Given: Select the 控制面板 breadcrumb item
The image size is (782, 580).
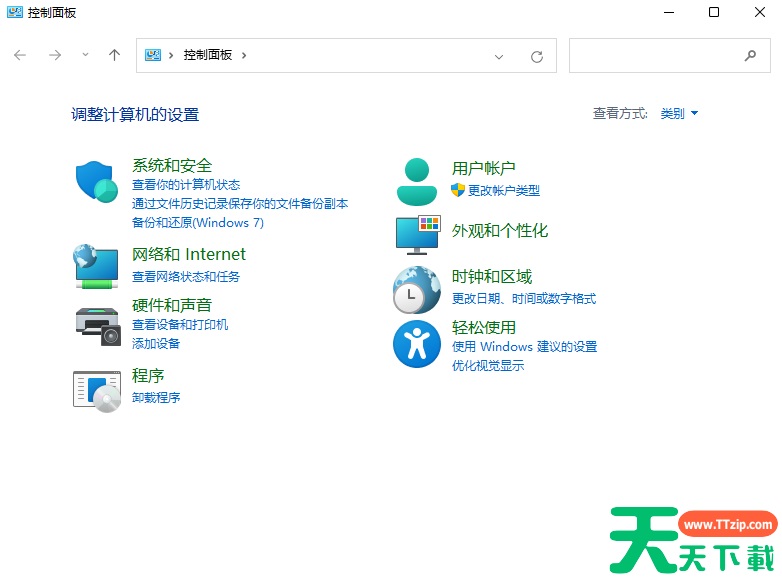Looking at the screenshot, I should click(207, 56).
